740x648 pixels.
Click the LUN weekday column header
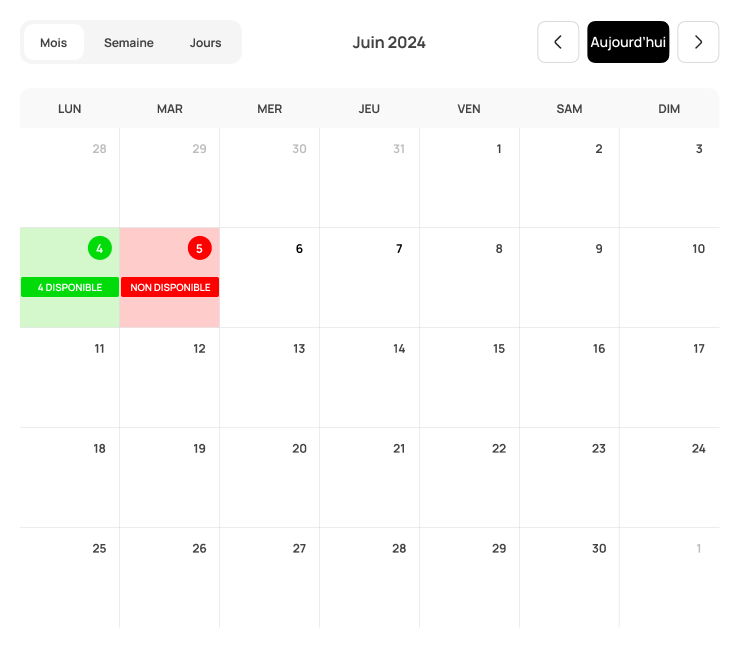[x=70, y=108]
